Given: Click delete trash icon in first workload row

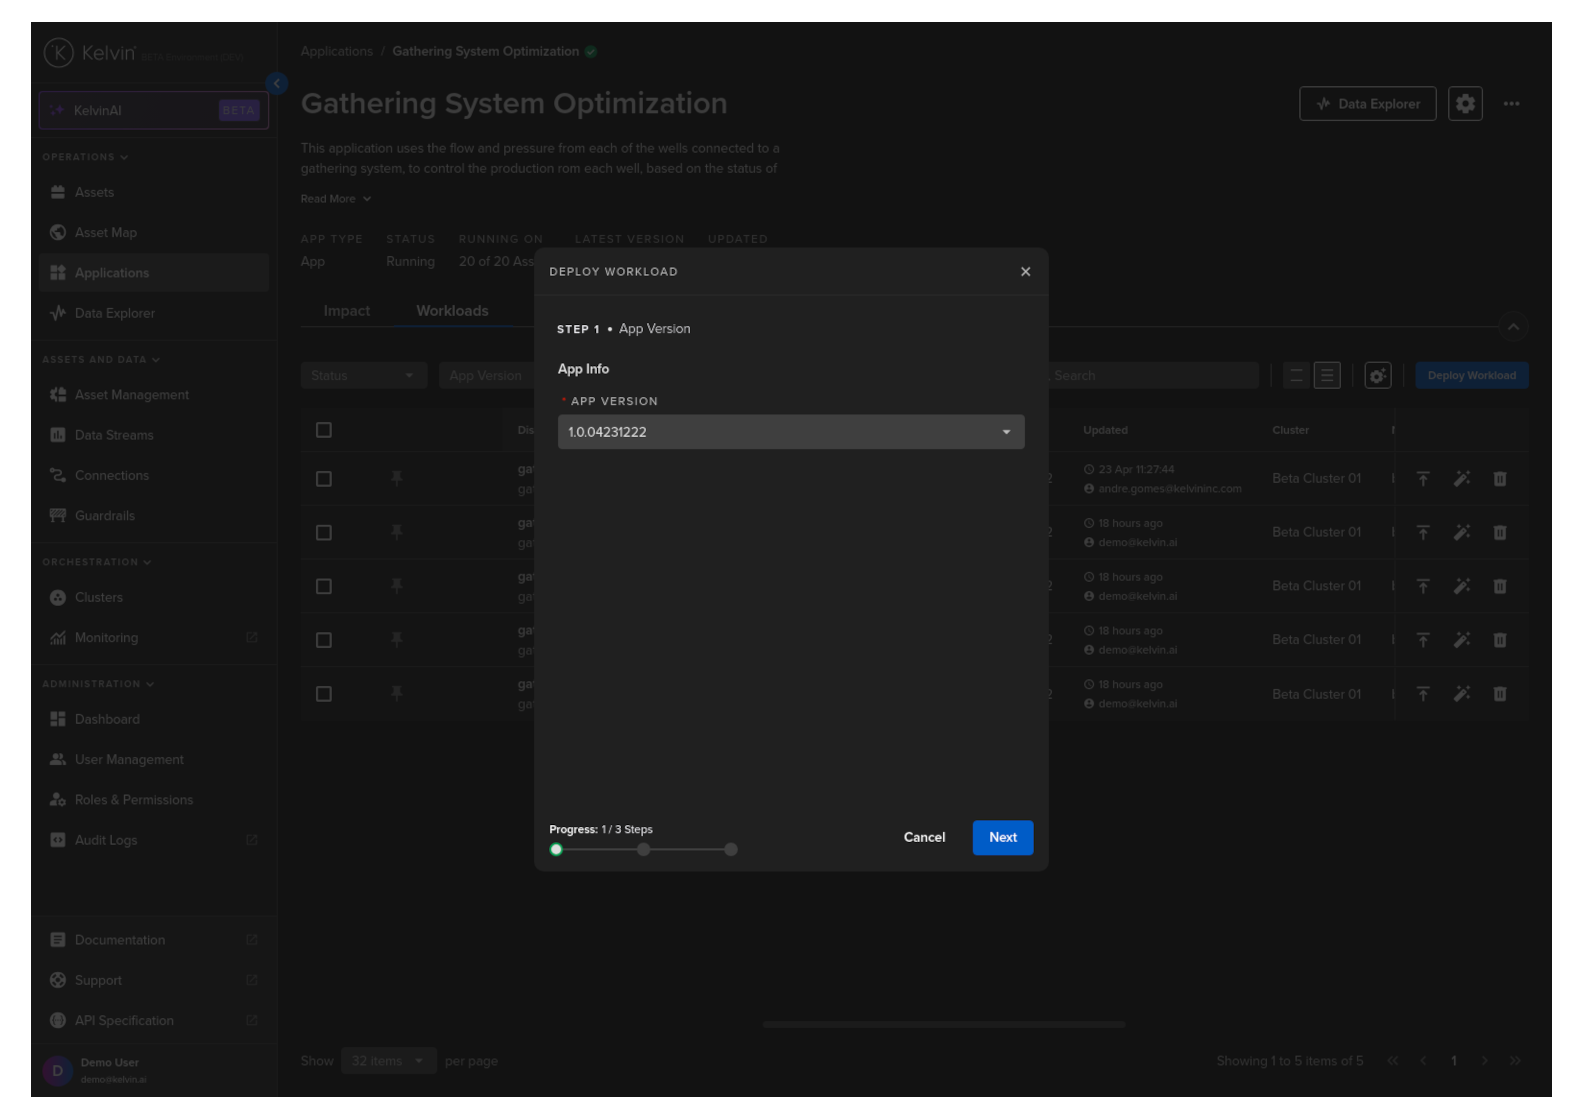Looking at the screenshot, I should point(1499,479).
